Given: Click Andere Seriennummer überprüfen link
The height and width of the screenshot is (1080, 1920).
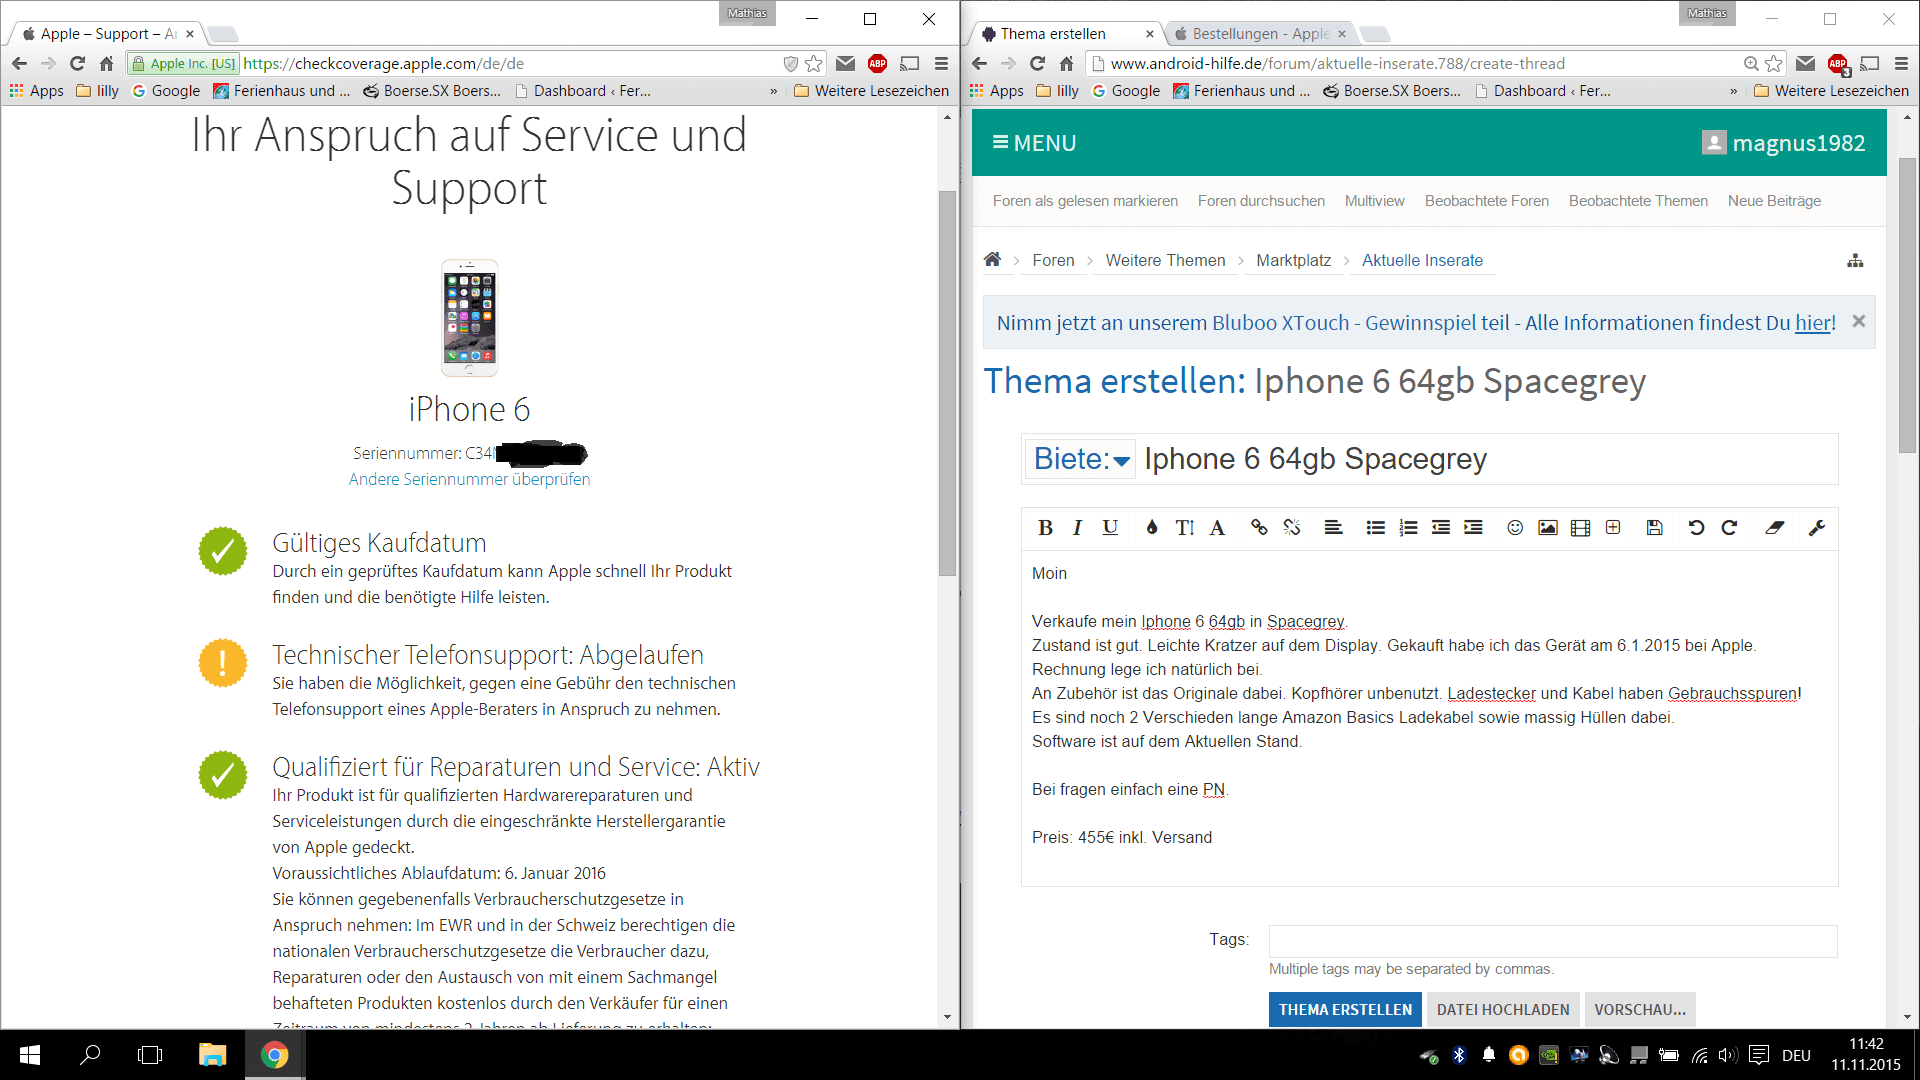Looking at the screenshot, I should 469,480.
